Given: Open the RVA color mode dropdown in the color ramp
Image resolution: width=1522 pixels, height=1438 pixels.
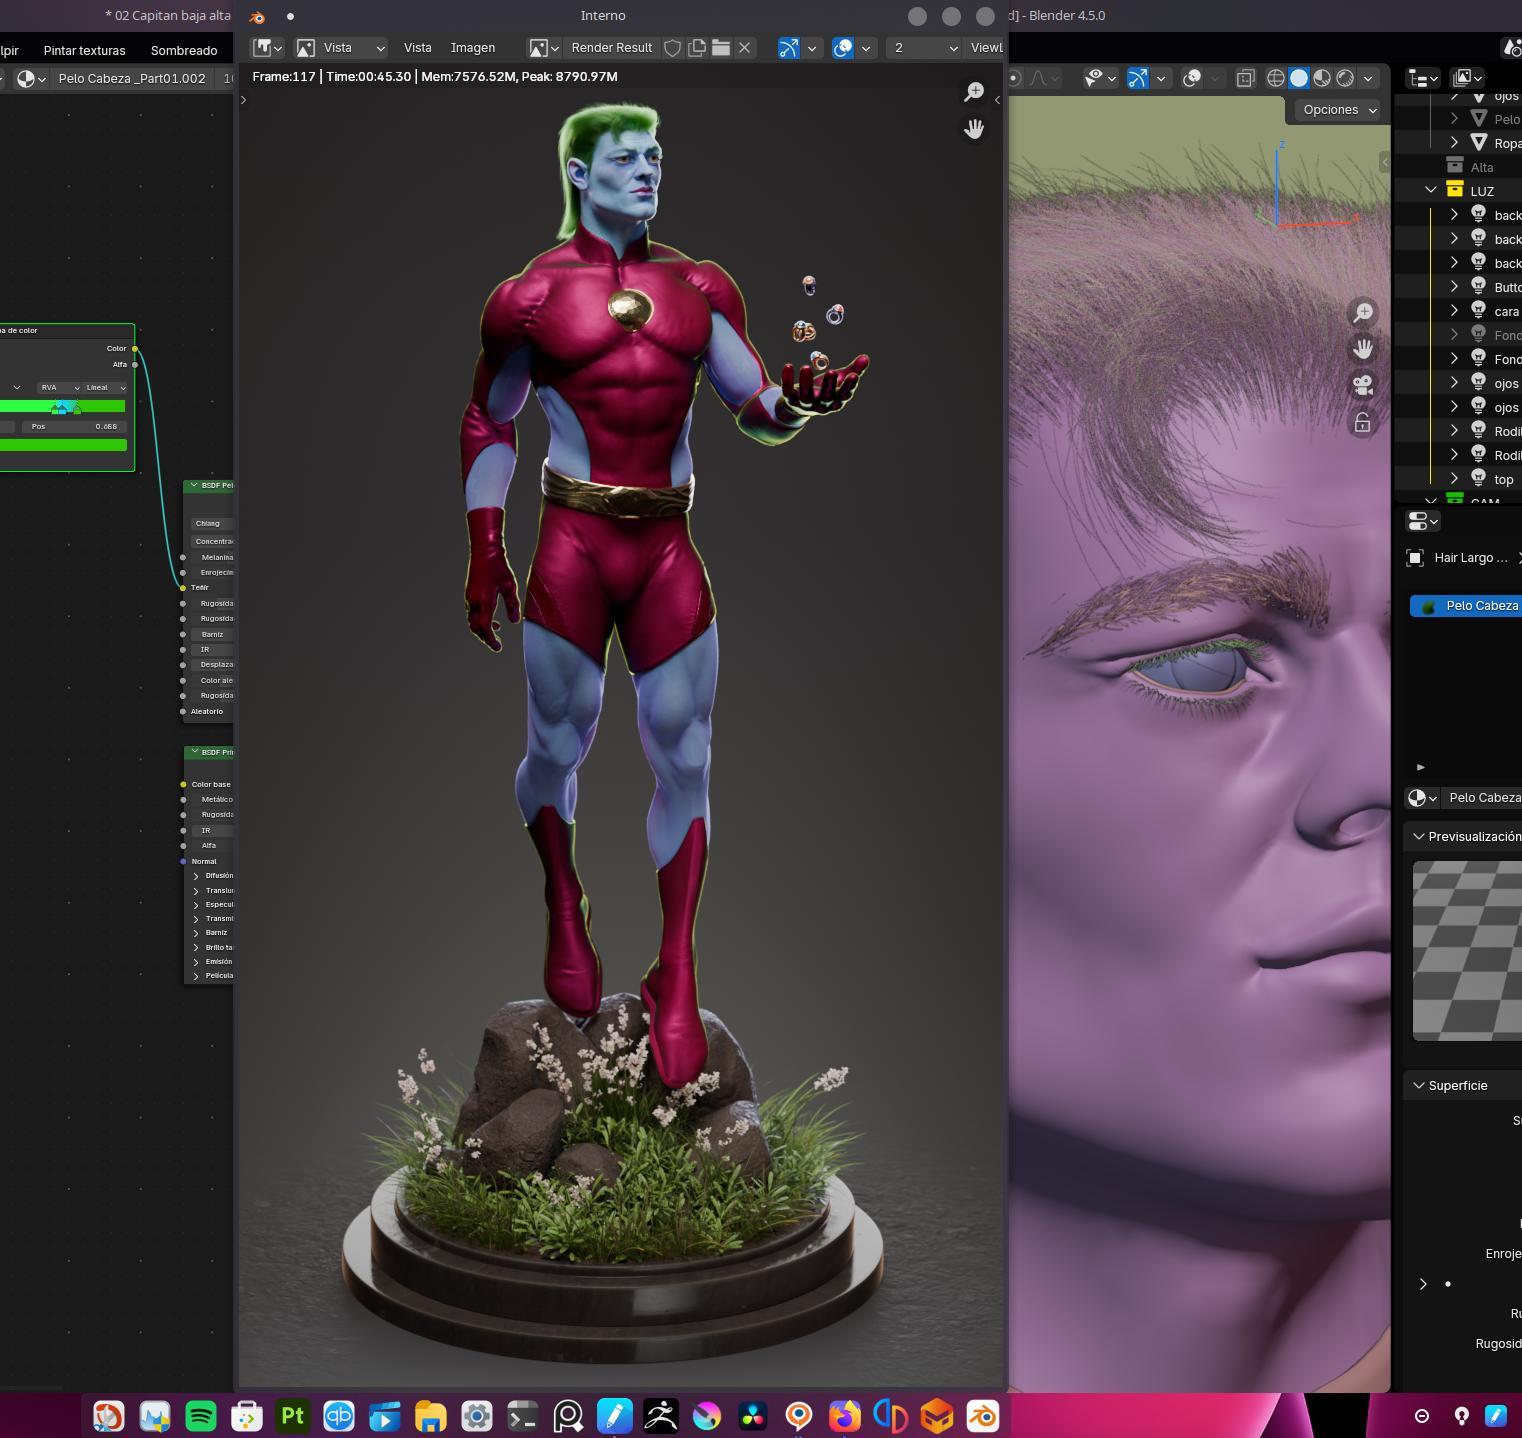Looking at the screenshot, I should 59,387.
